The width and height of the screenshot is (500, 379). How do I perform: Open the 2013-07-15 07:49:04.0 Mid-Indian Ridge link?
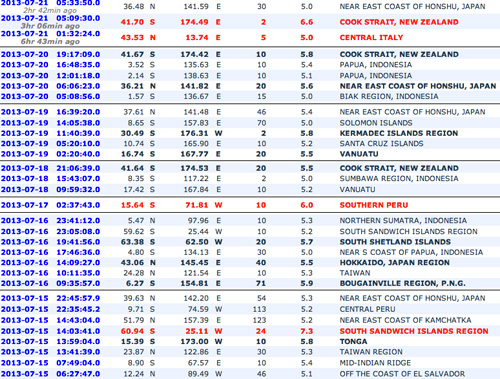click(x=50, y=363)
